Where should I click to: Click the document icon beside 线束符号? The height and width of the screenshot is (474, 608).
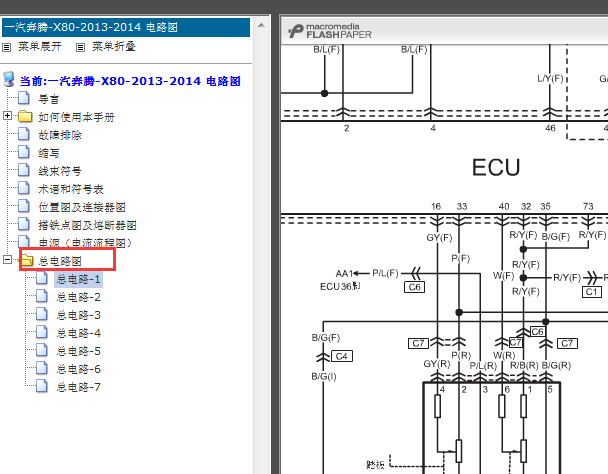point(24,170)
